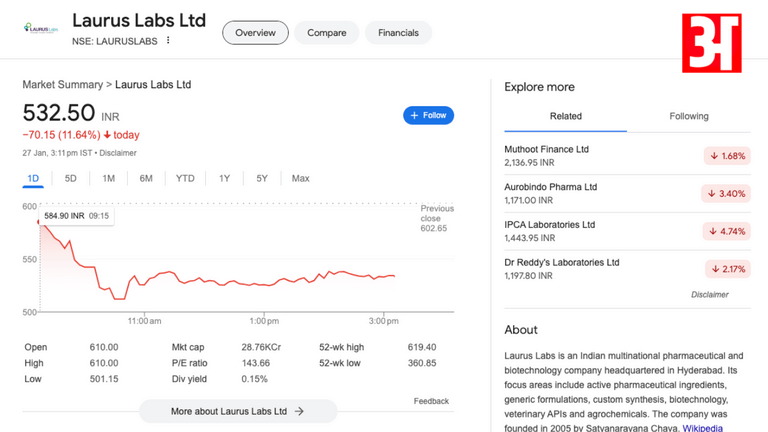Switch to the Following tab
Viewport: 768px width, 432px height.
pyautogui.click(x=689, y=116)
